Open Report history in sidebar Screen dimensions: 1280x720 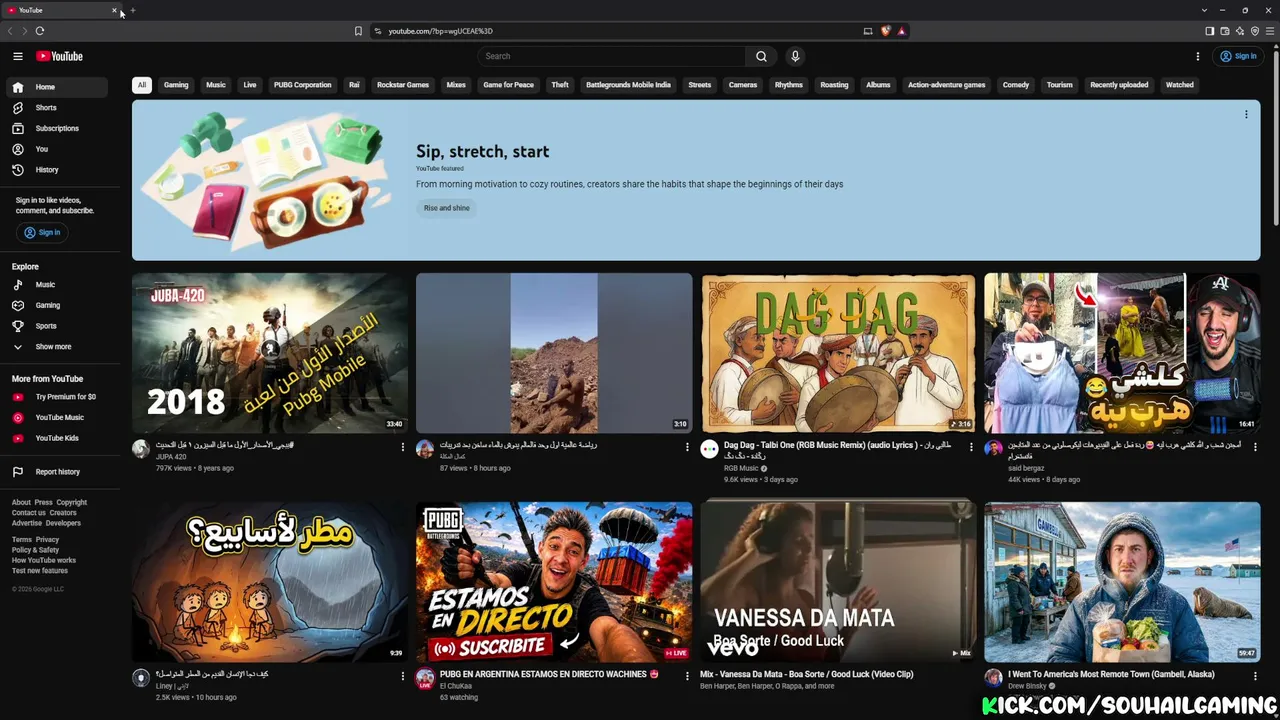57,472
